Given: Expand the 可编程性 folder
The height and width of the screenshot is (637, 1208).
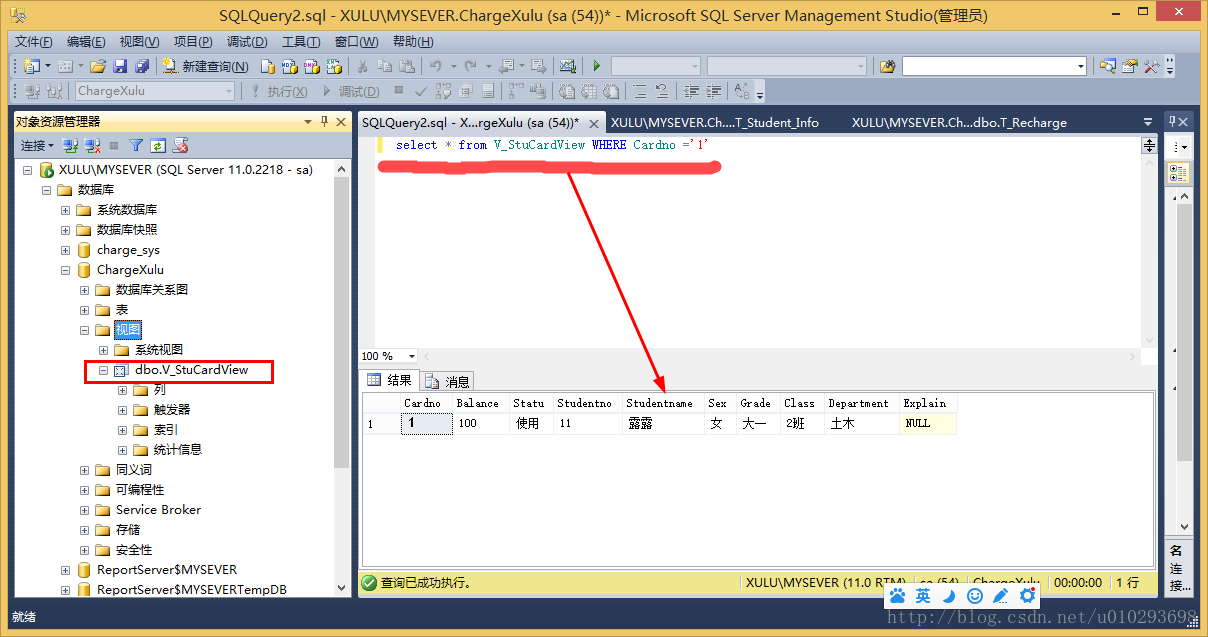Looking at the screenshot, I should (85, 490).
